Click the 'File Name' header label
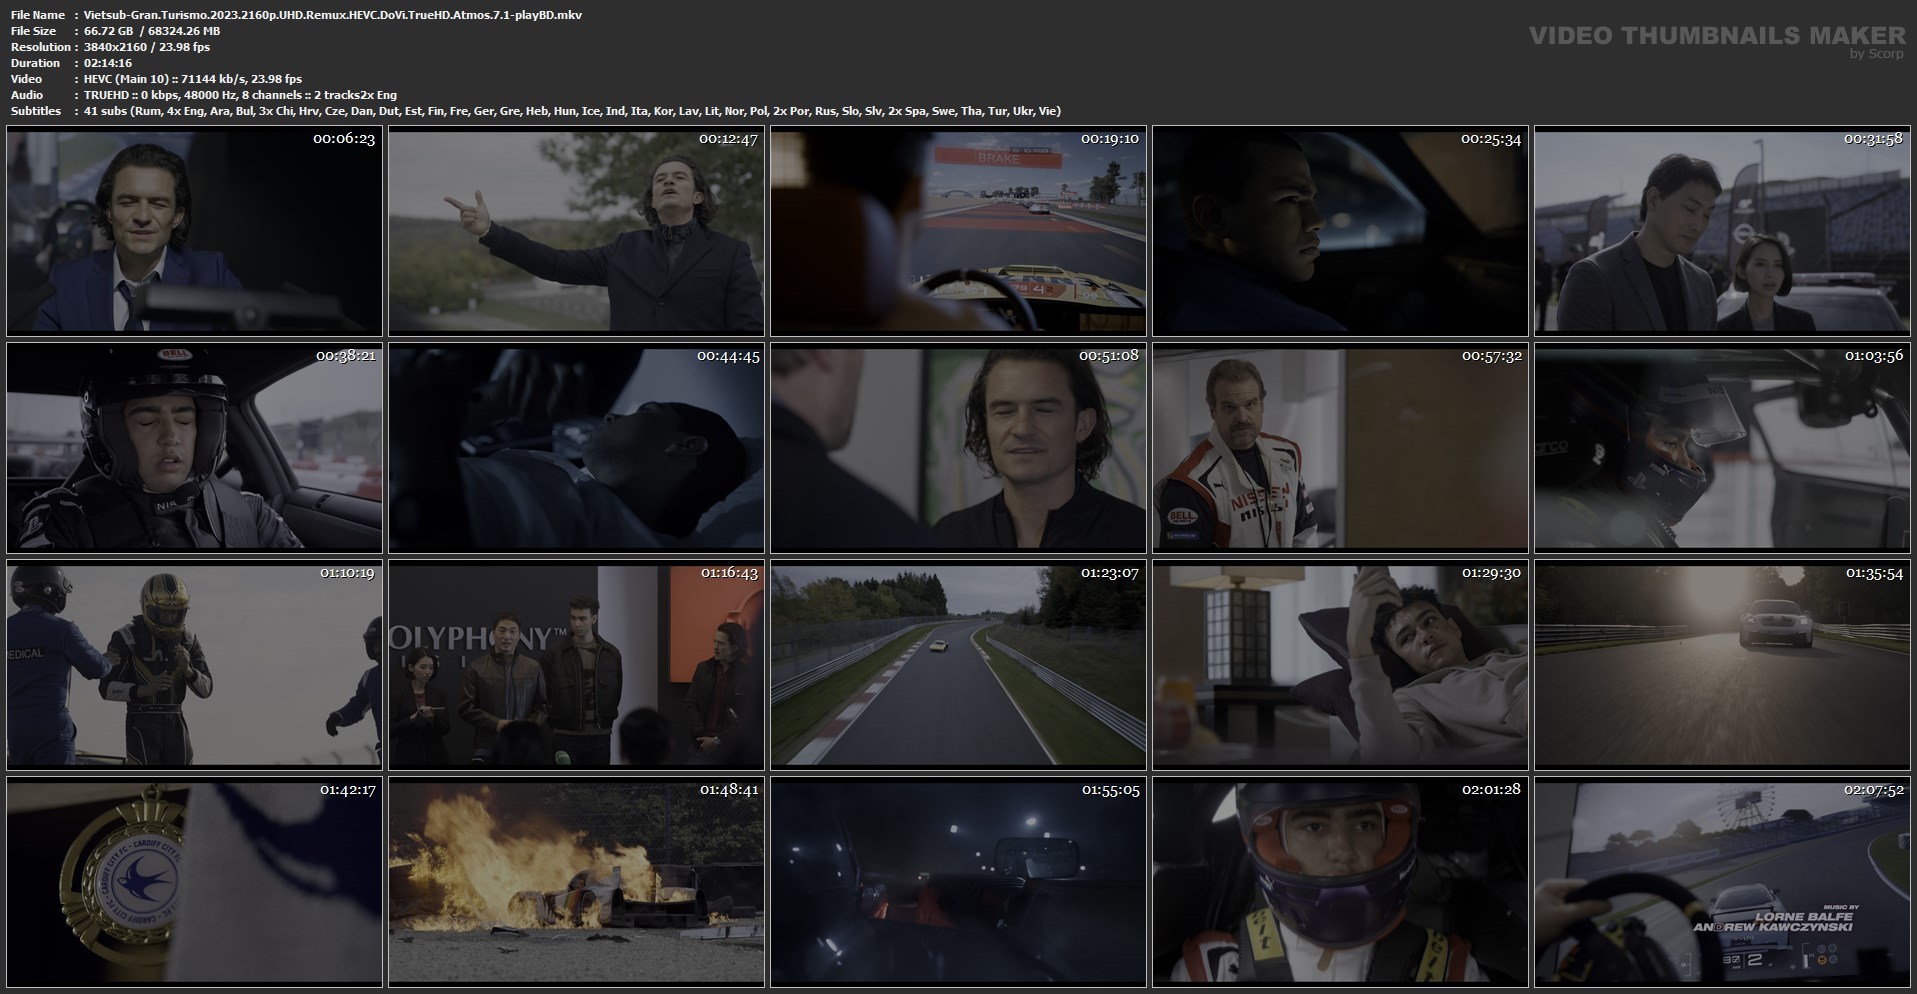Screen dimensions: 1917x994 tap(38, 15)
